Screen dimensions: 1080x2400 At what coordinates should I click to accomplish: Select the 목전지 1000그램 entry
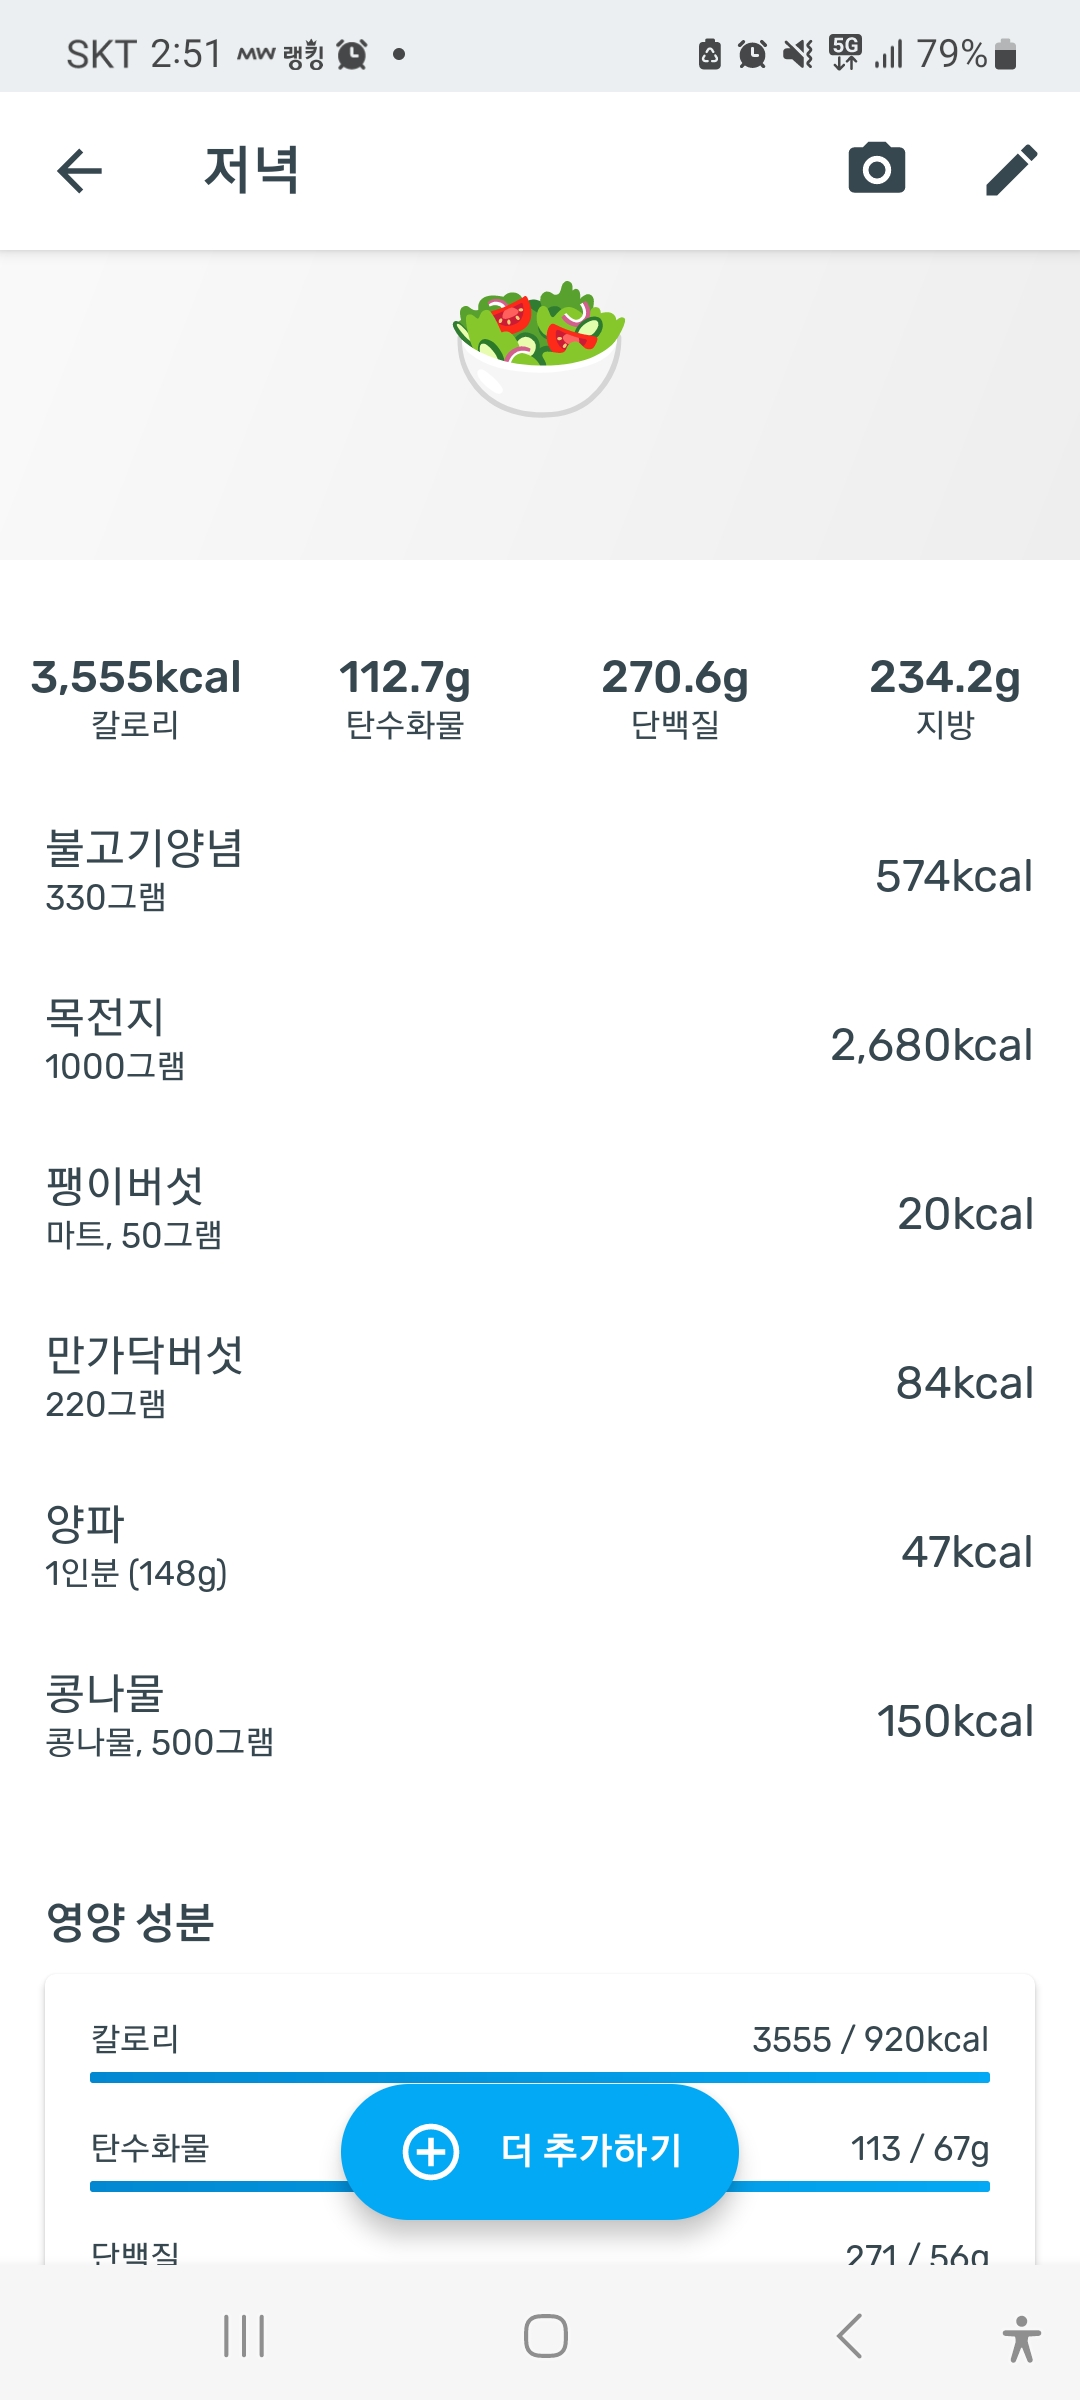coord(540,1041)
